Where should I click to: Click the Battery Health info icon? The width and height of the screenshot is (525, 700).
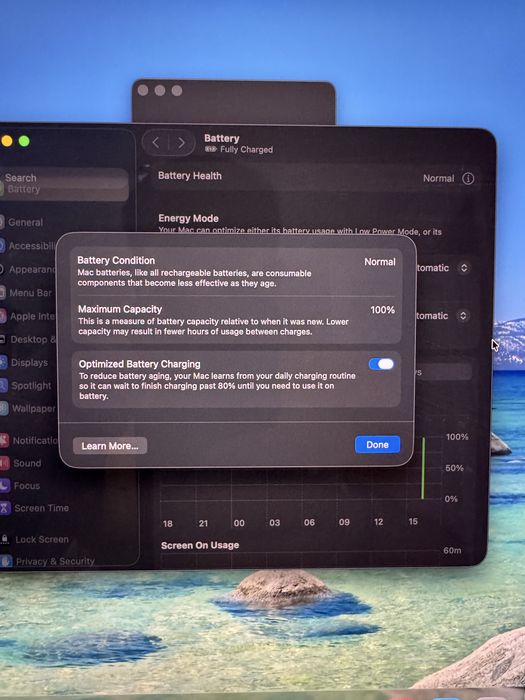[x=468, y=179]
